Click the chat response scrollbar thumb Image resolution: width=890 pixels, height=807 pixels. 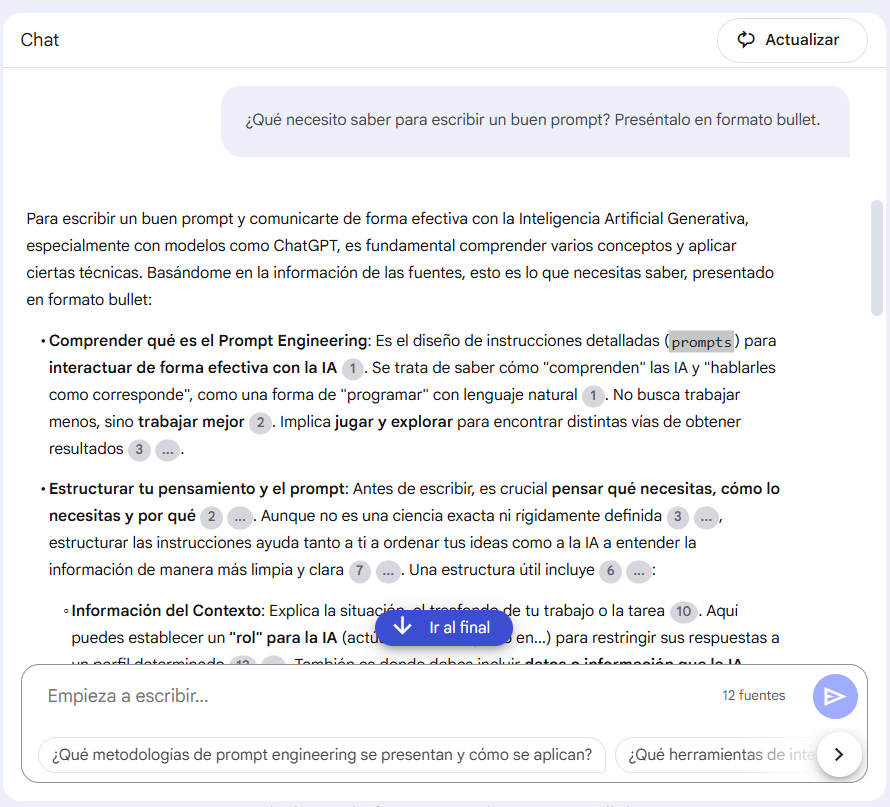[x=877, y=257]
